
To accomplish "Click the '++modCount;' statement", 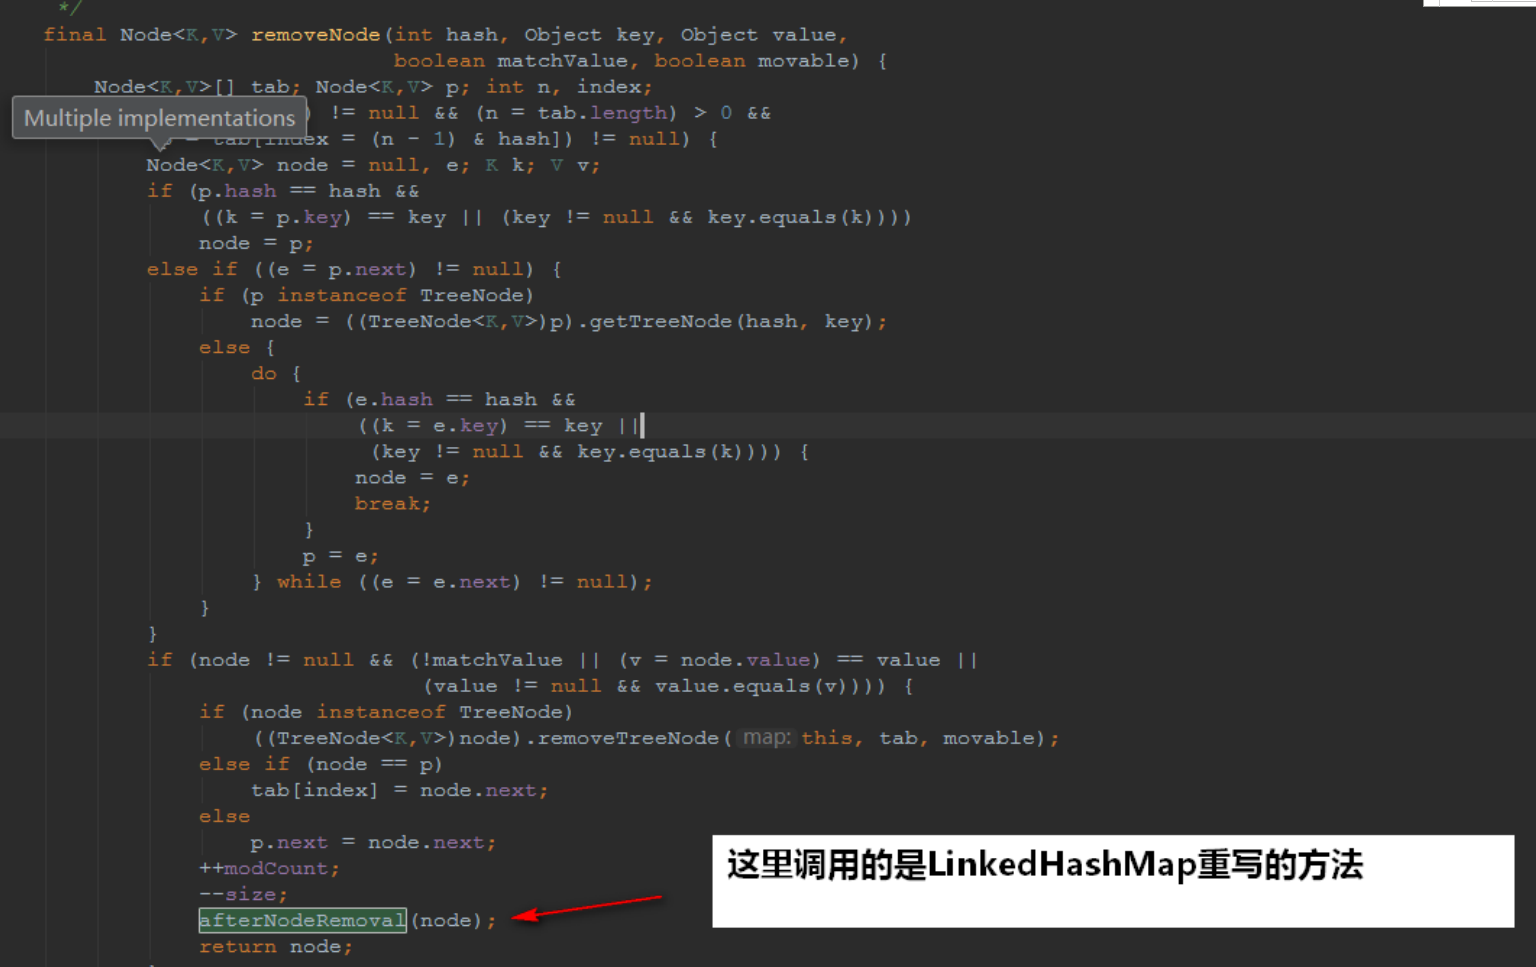I will pyautogui.click(x=269, y=867).
